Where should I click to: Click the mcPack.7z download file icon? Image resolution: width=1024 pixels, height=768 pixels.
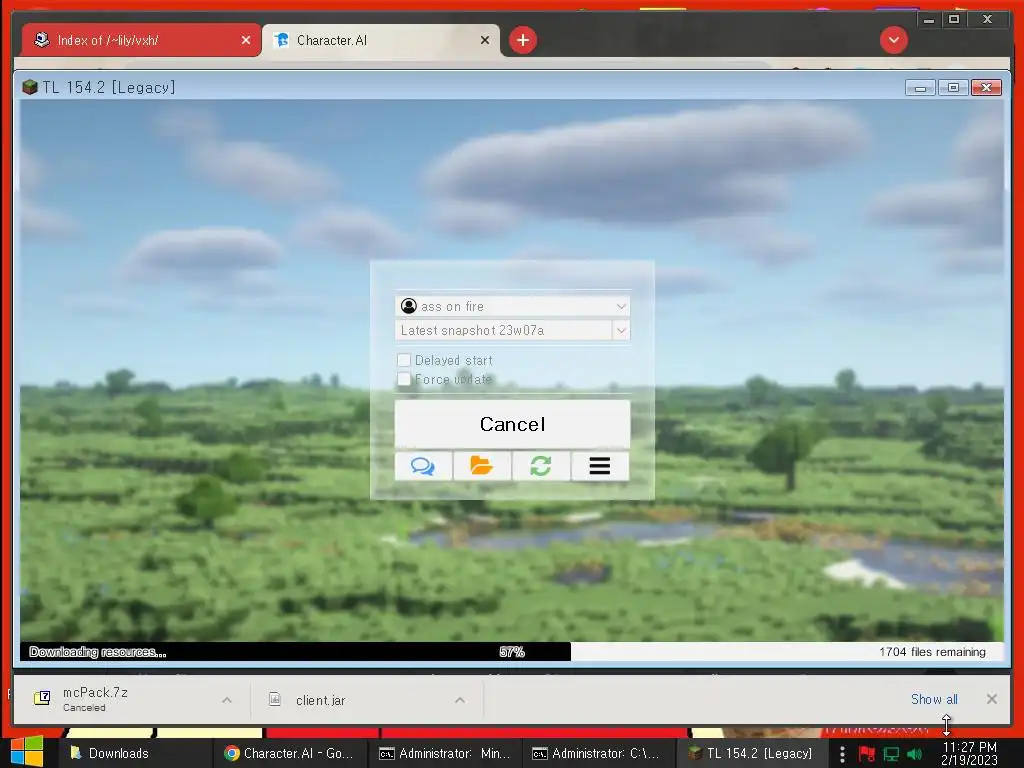pyautogui.click(x=42, y=698)
